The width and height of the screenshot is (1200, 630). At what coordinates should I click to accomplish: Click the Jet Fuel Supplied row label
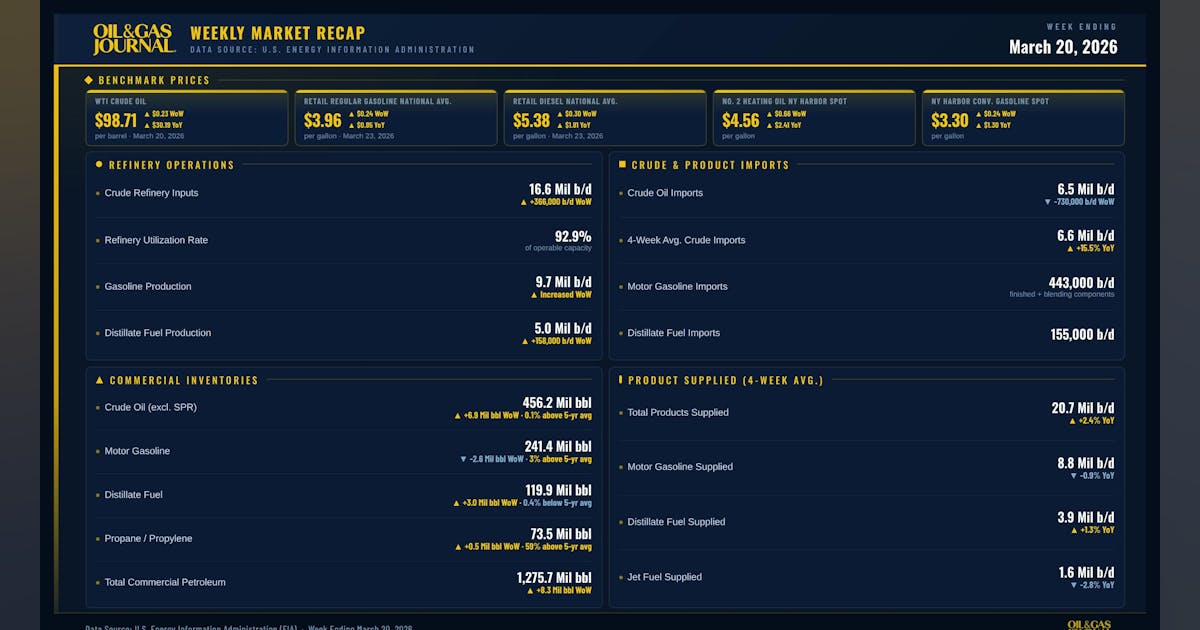click(664, 577)
